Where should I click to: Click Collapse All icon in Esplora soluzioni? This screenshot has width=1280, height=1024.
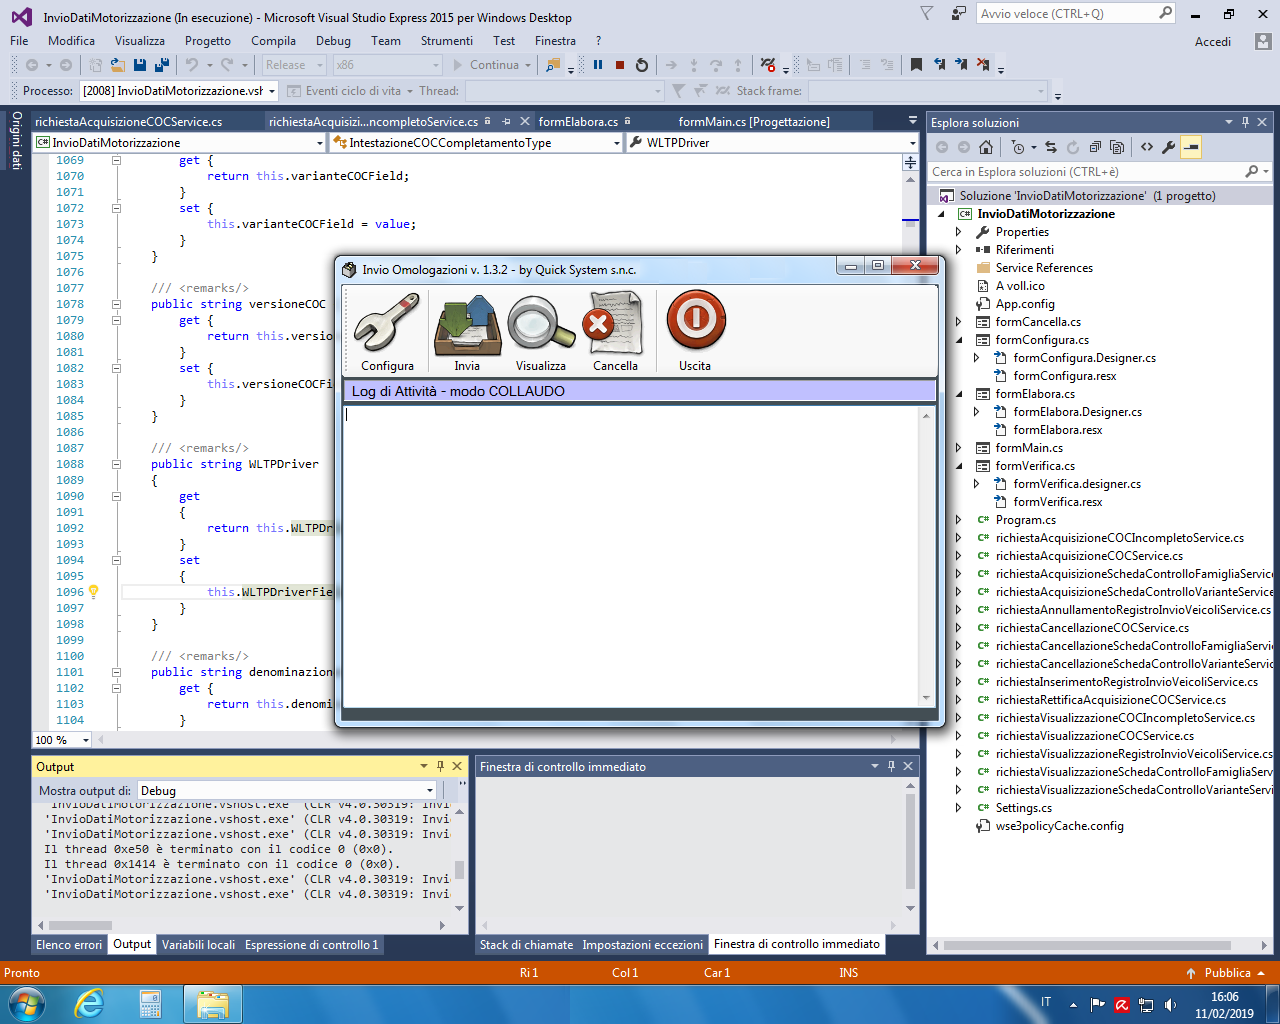(x=1095, y=147)
